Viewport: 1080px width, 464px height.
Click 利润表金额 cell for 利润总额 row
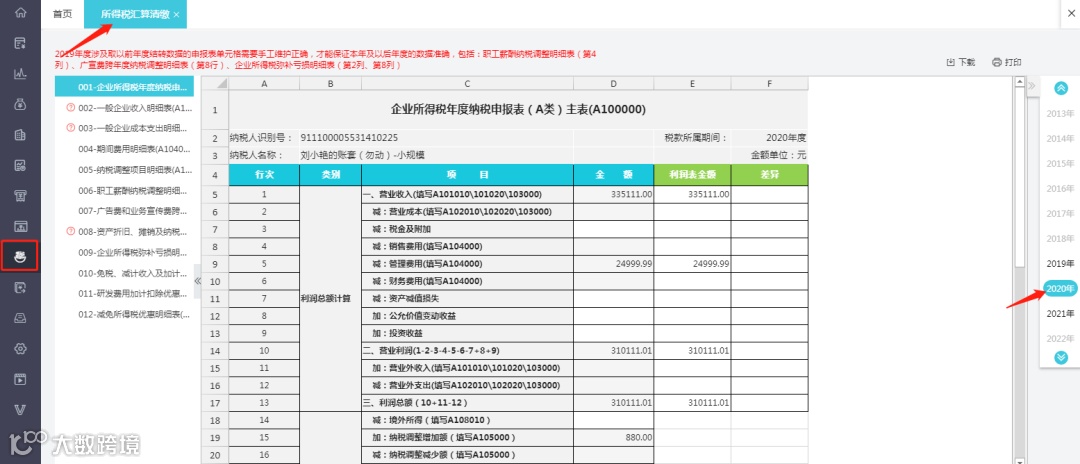[x=693, y=403]
